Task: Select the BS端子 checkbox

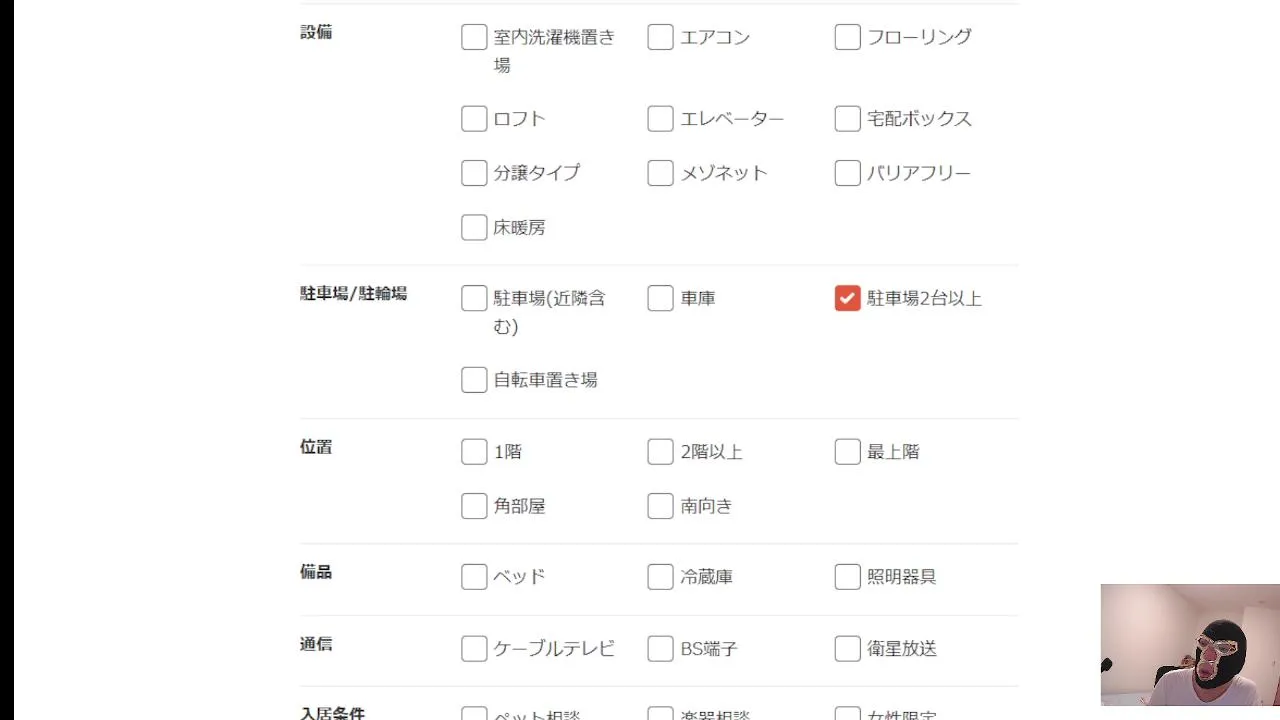Action: click(660, 649)
